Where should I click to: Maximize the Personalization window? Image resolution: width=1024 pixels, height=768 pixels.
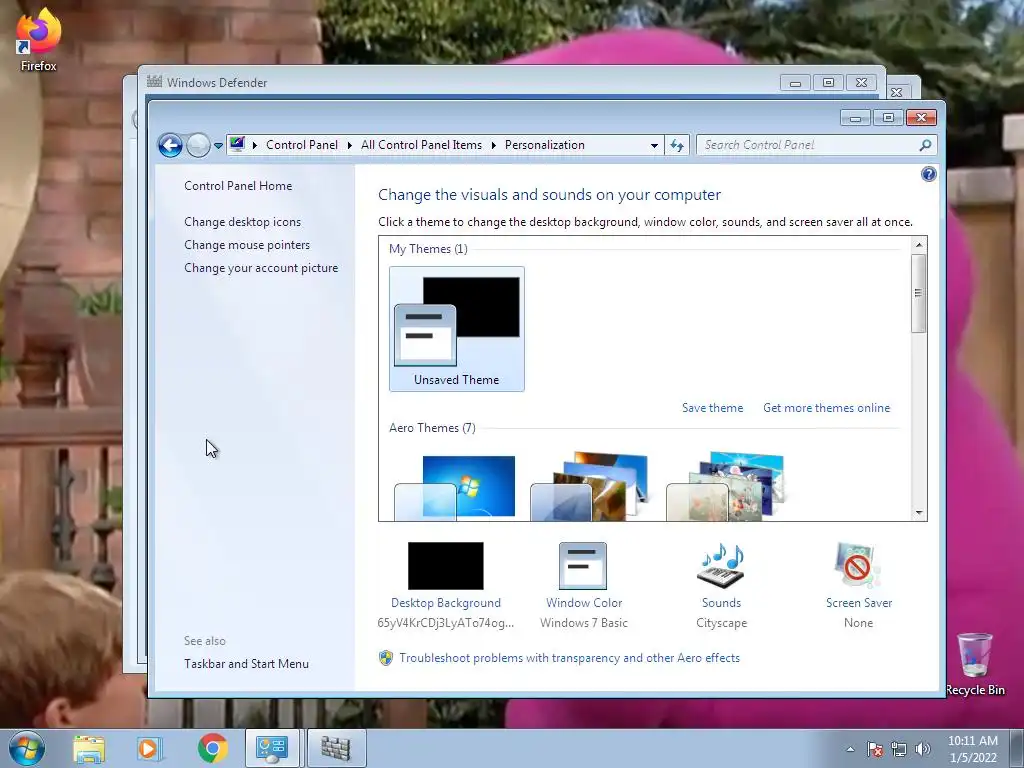(x=888, y=118)
